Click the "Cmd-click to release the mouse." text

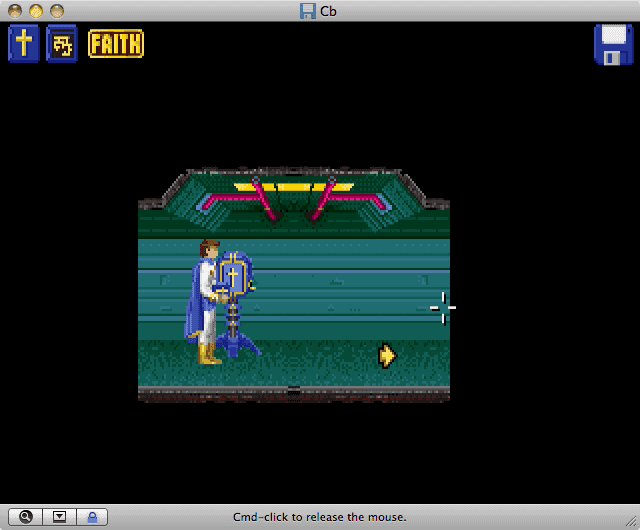(x=320, y=517)
